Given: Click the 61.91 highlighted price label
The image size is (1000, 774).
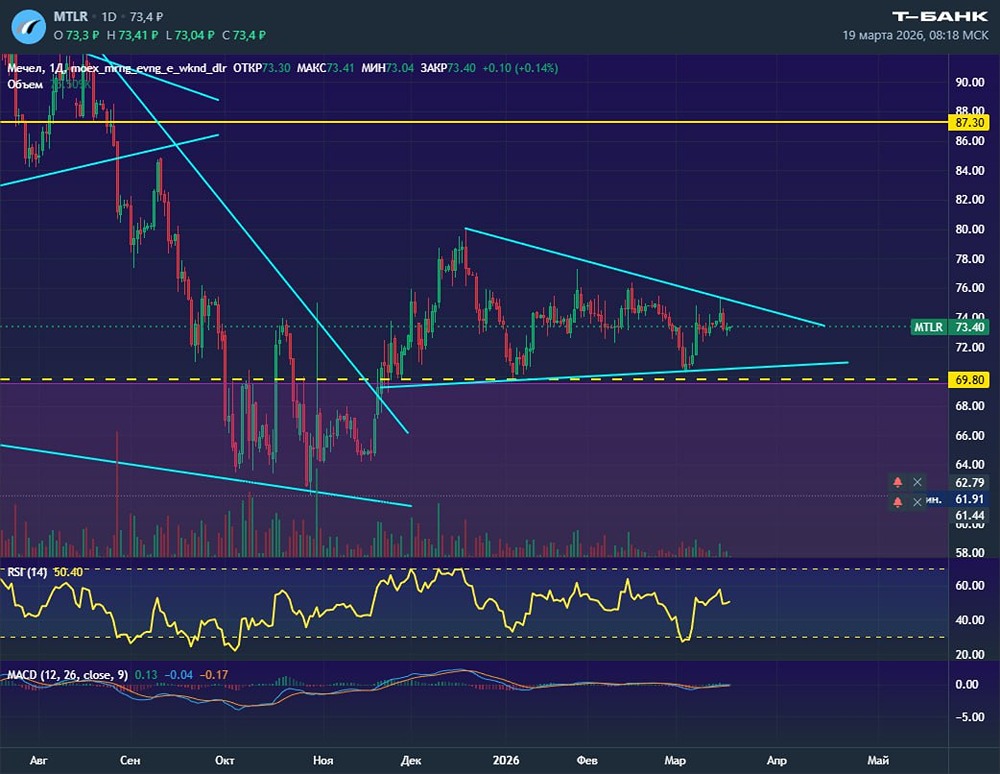Looking at the screenshot, I should (x=969, y=499).
